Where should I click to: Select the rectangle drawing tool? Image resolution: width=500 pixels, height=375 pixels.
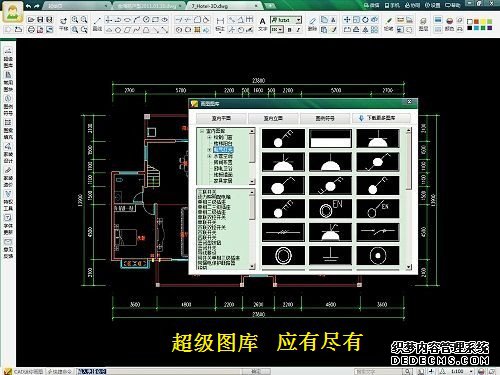pos(155,20)
